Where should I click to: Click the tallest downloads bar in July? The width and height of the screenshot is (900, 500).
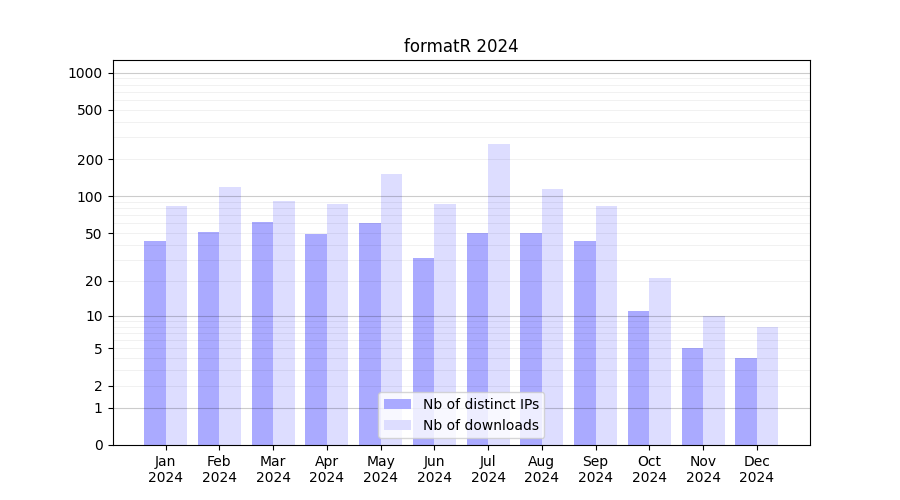[499, 290]
